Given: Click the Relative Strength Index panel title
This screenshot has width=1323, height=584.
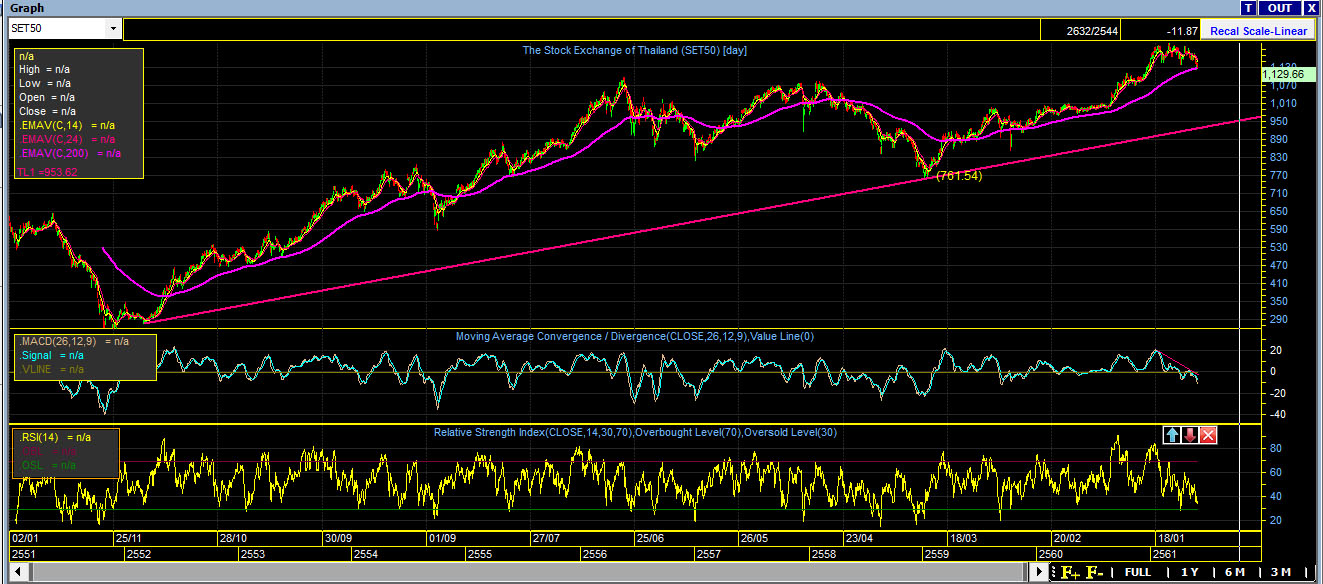Looking at the screenshot, I should (x=635, y=432).
